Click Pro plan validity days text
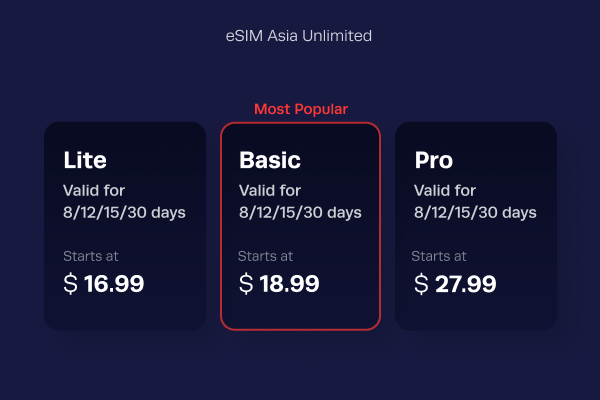Viewport: 600px width, 400px height. coord(475,202)
